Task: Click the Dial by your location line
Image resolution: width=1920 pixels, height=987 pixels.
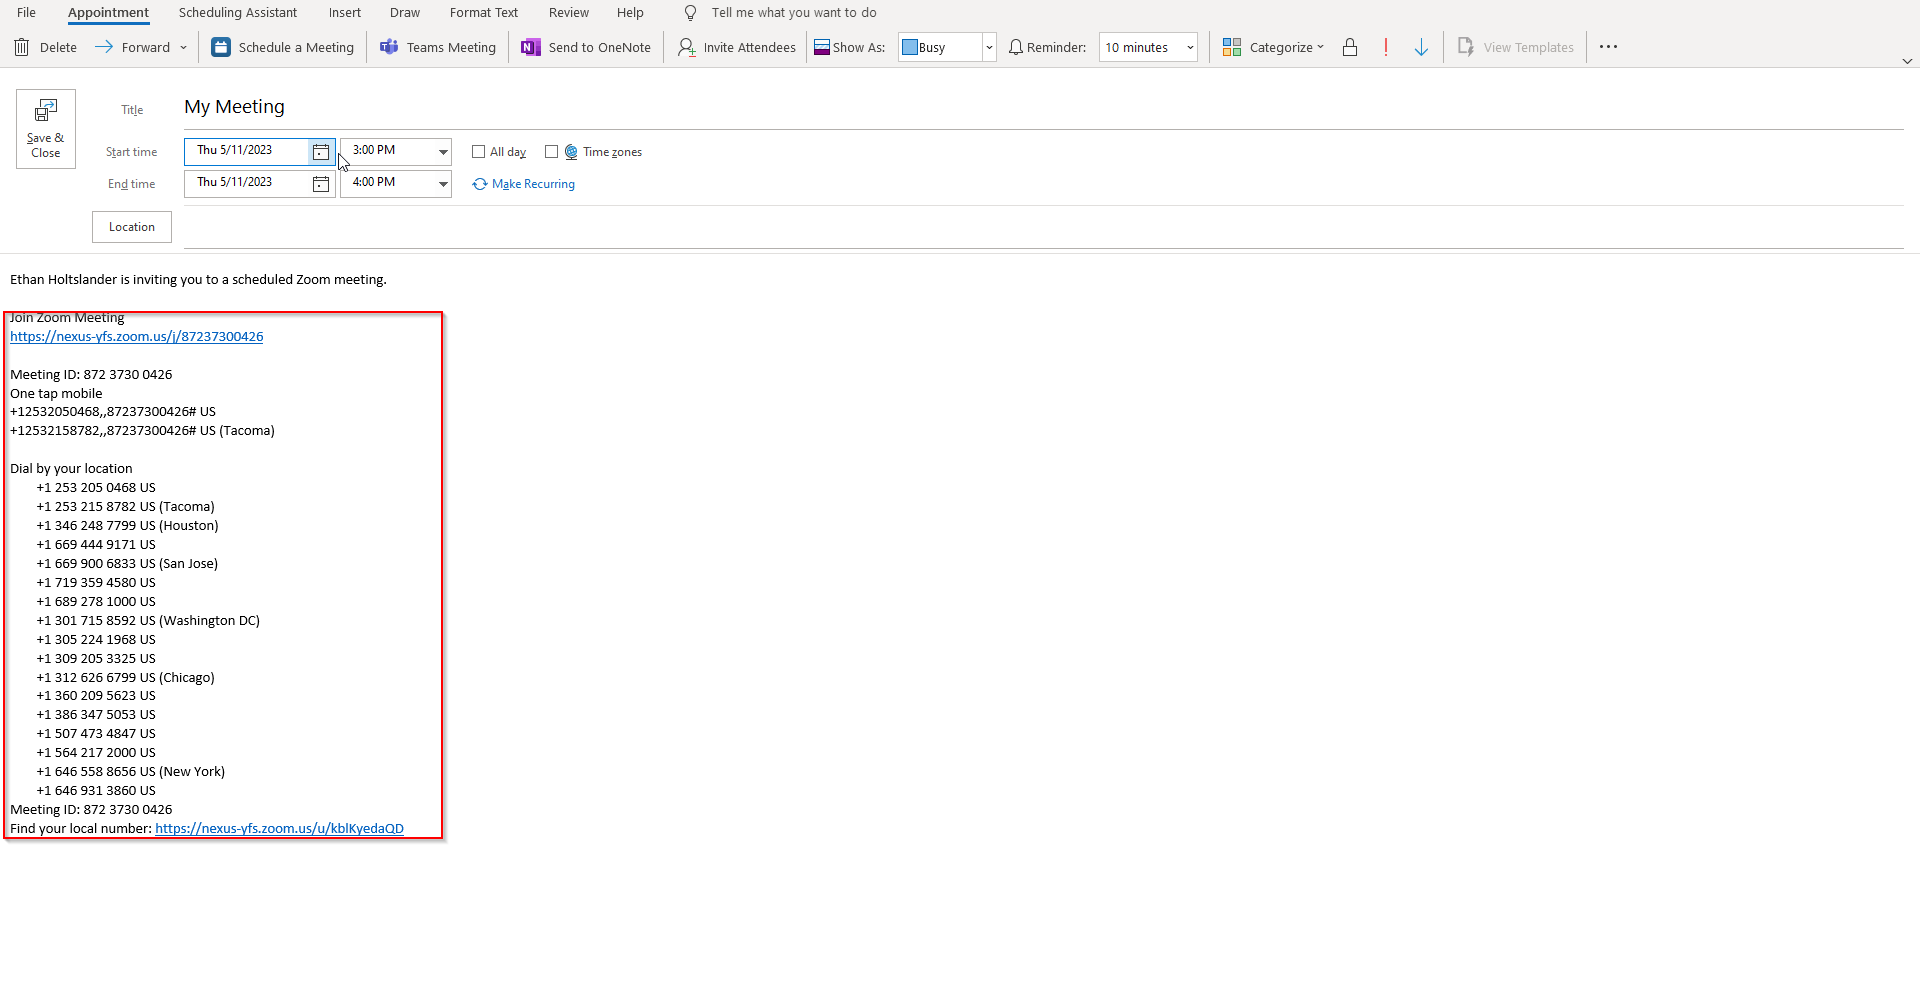Action: pos(71,469)
